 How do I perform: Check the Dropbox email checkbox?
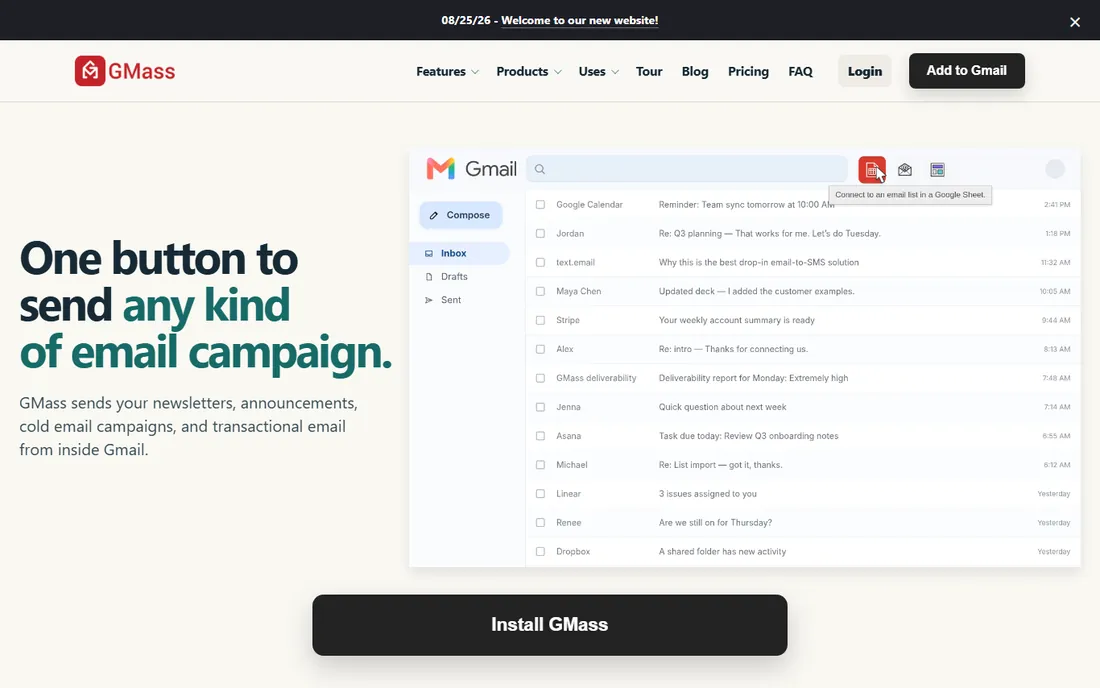pyautogui.click(x=540, y=551)
